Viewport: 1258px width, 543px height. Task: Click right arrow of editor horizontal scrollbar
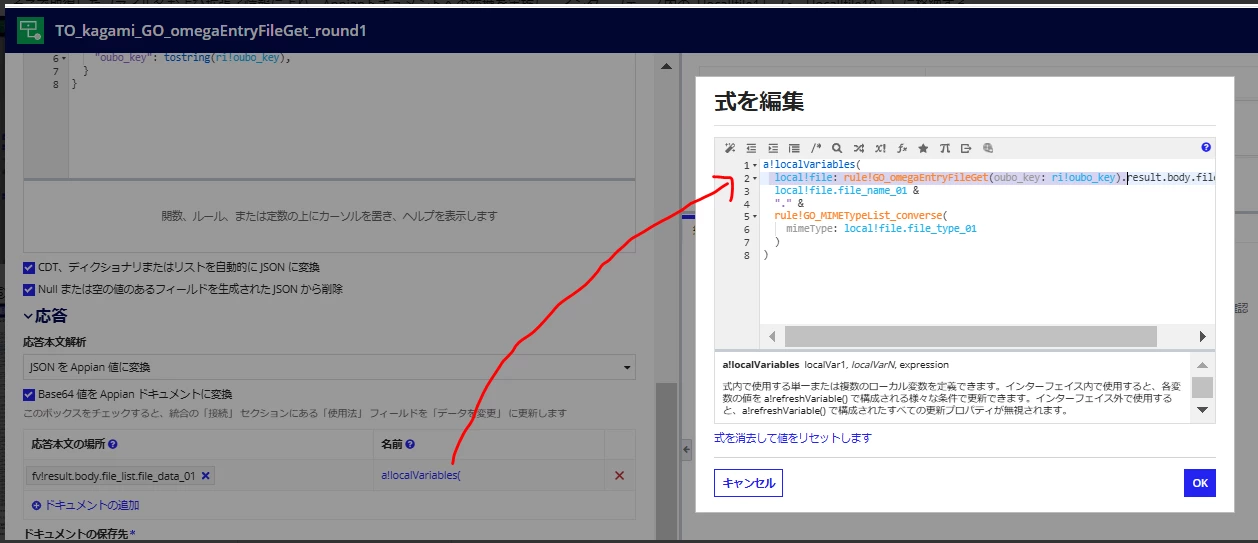tap(1202, 337)
